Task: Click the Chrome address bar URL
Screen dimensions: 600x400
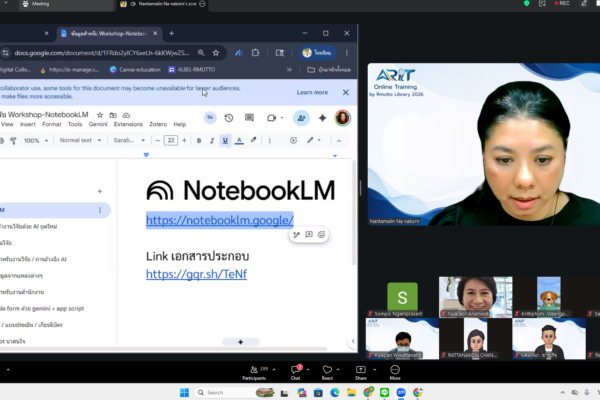Action: 102,53
